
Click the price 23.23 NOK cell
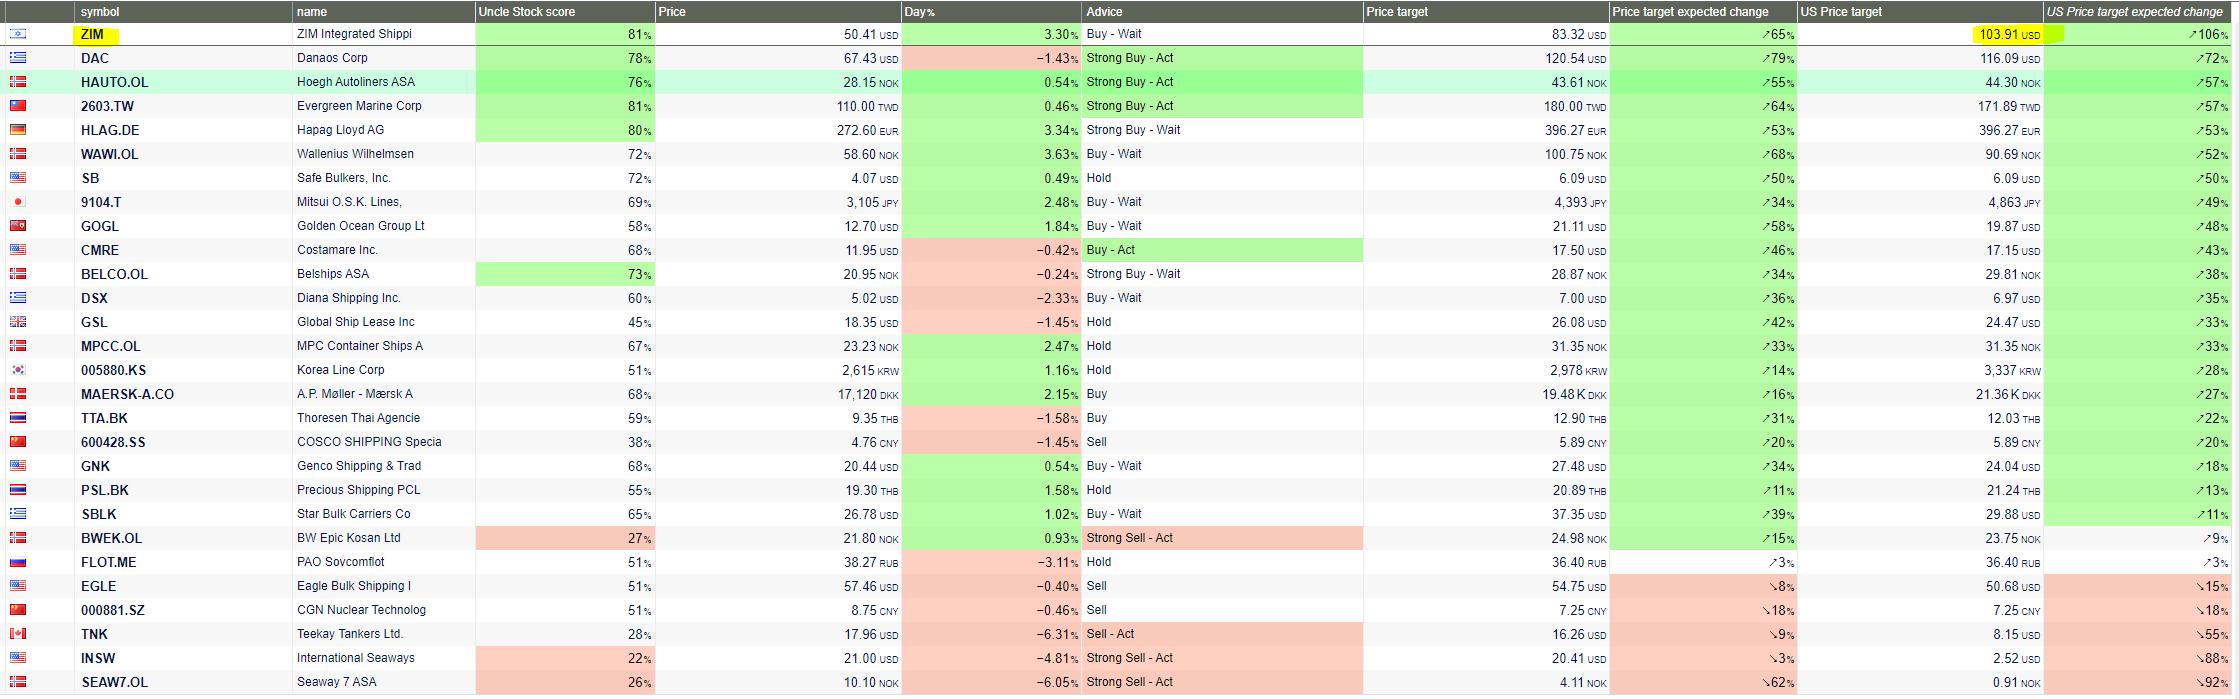pyautogui.click(x=778, y=346)
